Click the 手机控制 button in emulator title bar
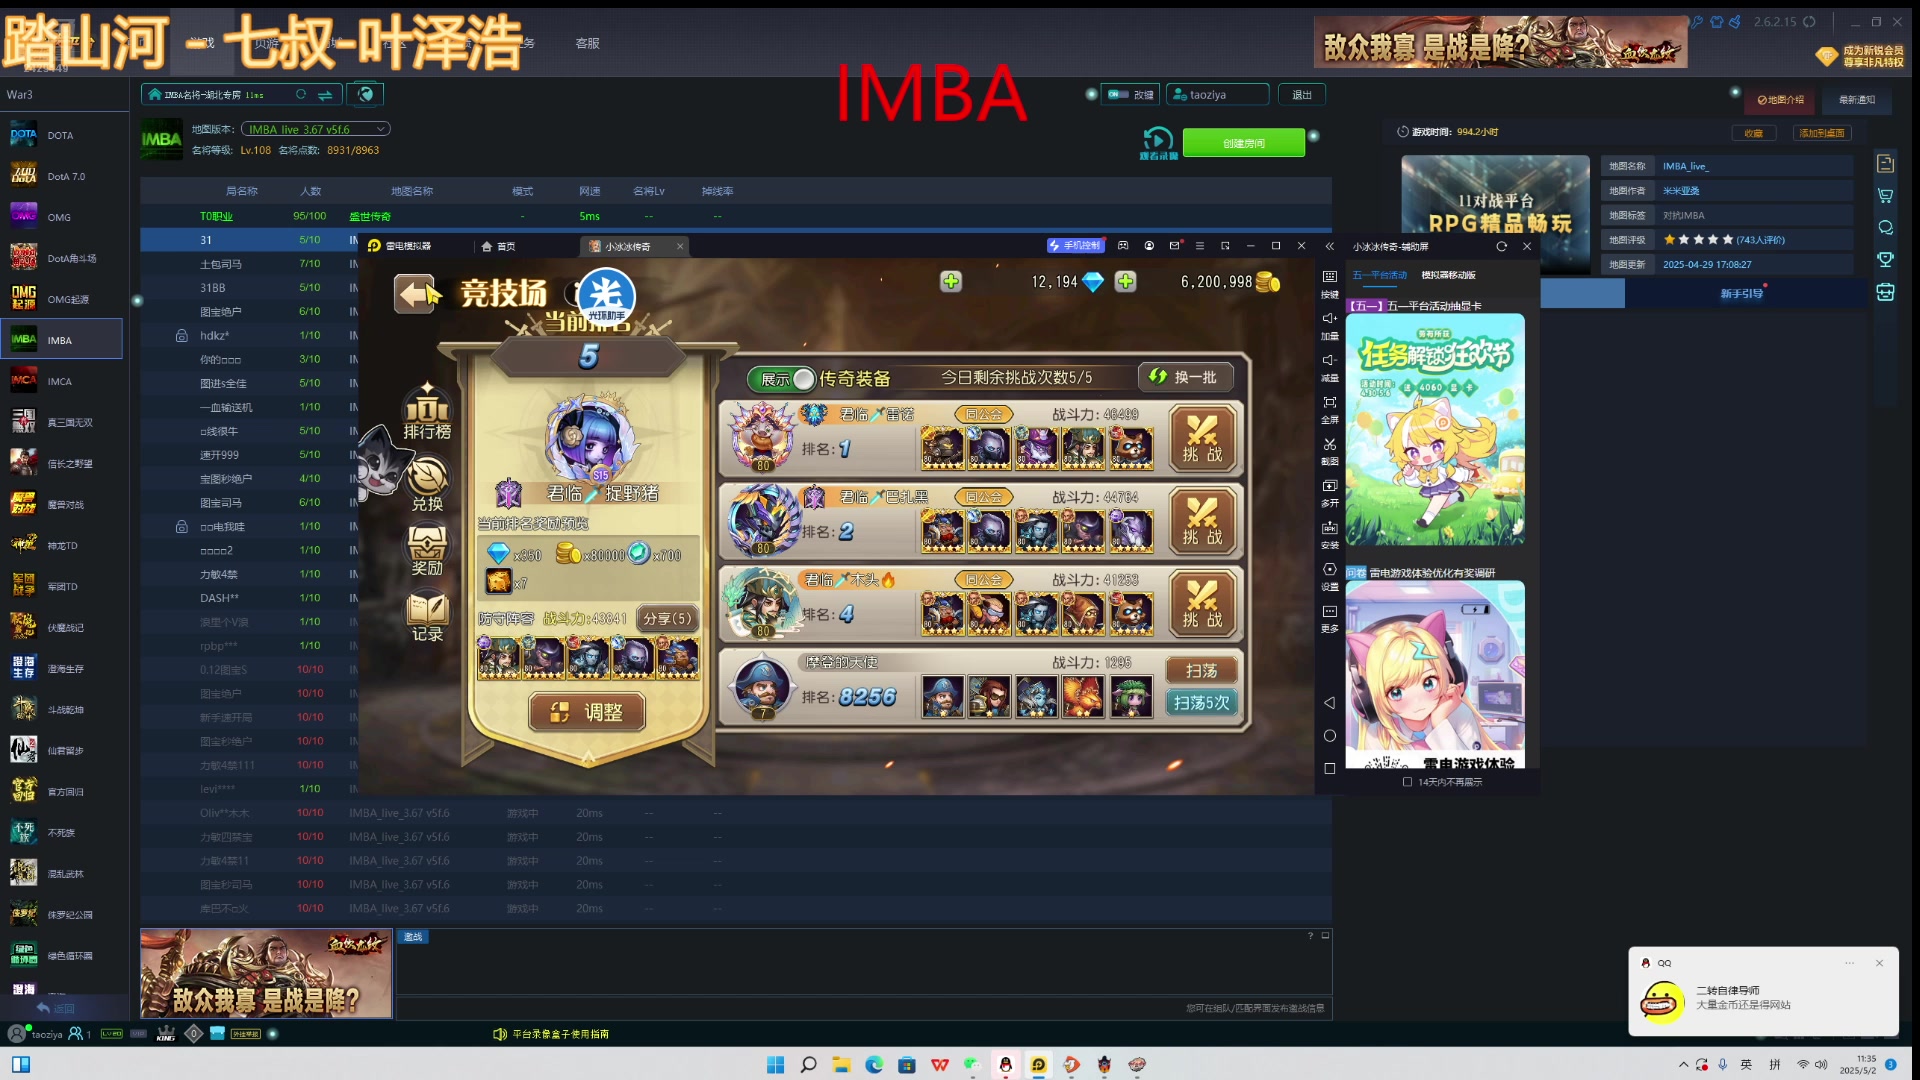This screenshot has width=1920, height=1080. click(1074, 246)
